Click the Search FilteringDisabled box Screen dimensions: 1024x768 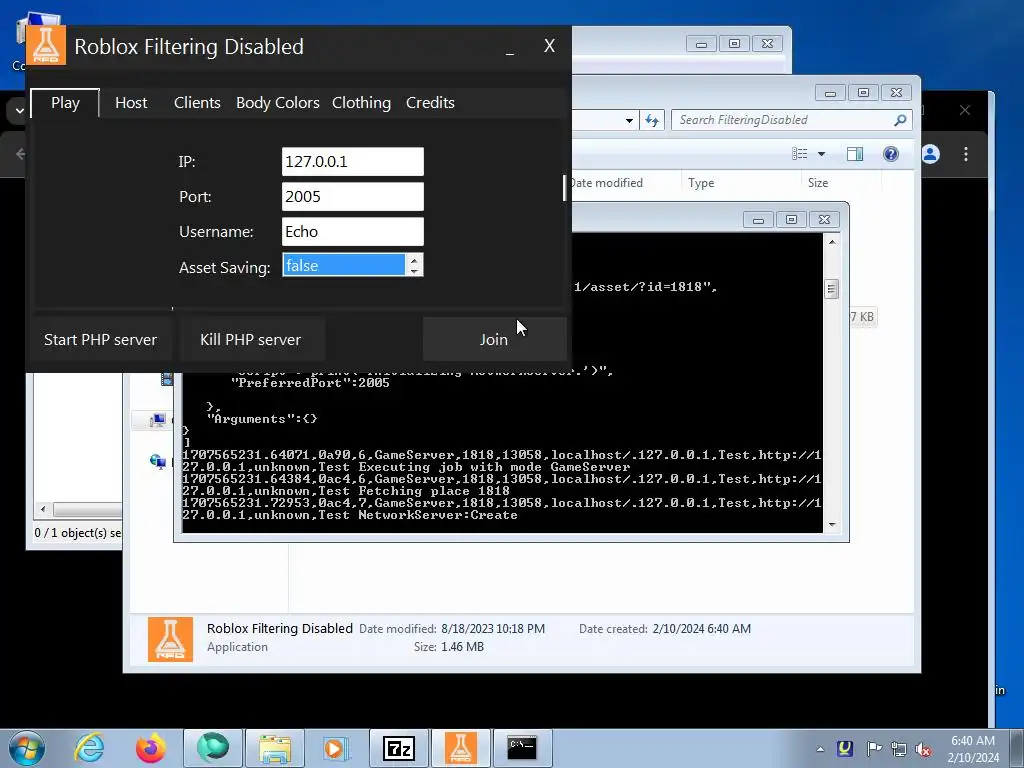coord(784,120)
